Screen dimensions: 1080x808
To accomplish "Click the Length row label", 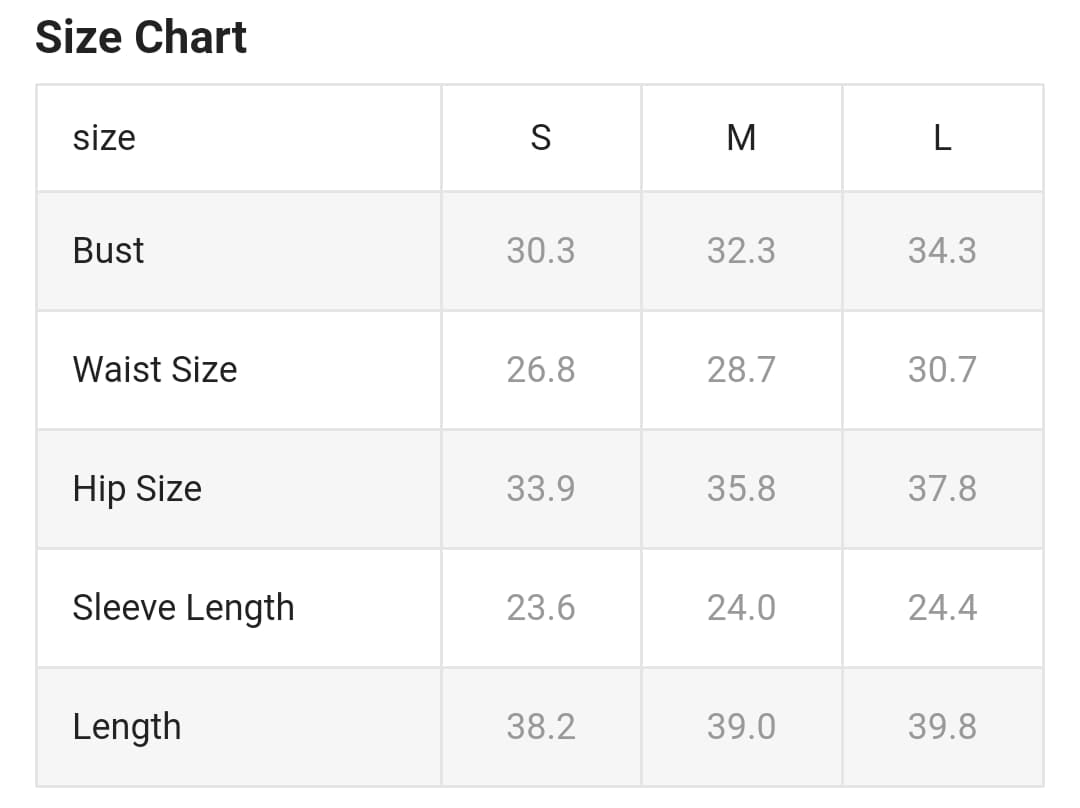I will [x=127, y=726].
